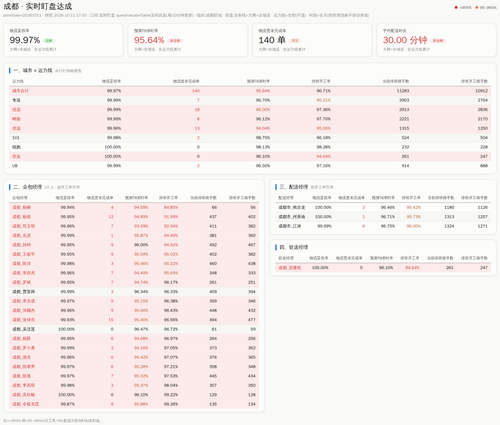Select the 2913 rider count cell

coord(404,109)
